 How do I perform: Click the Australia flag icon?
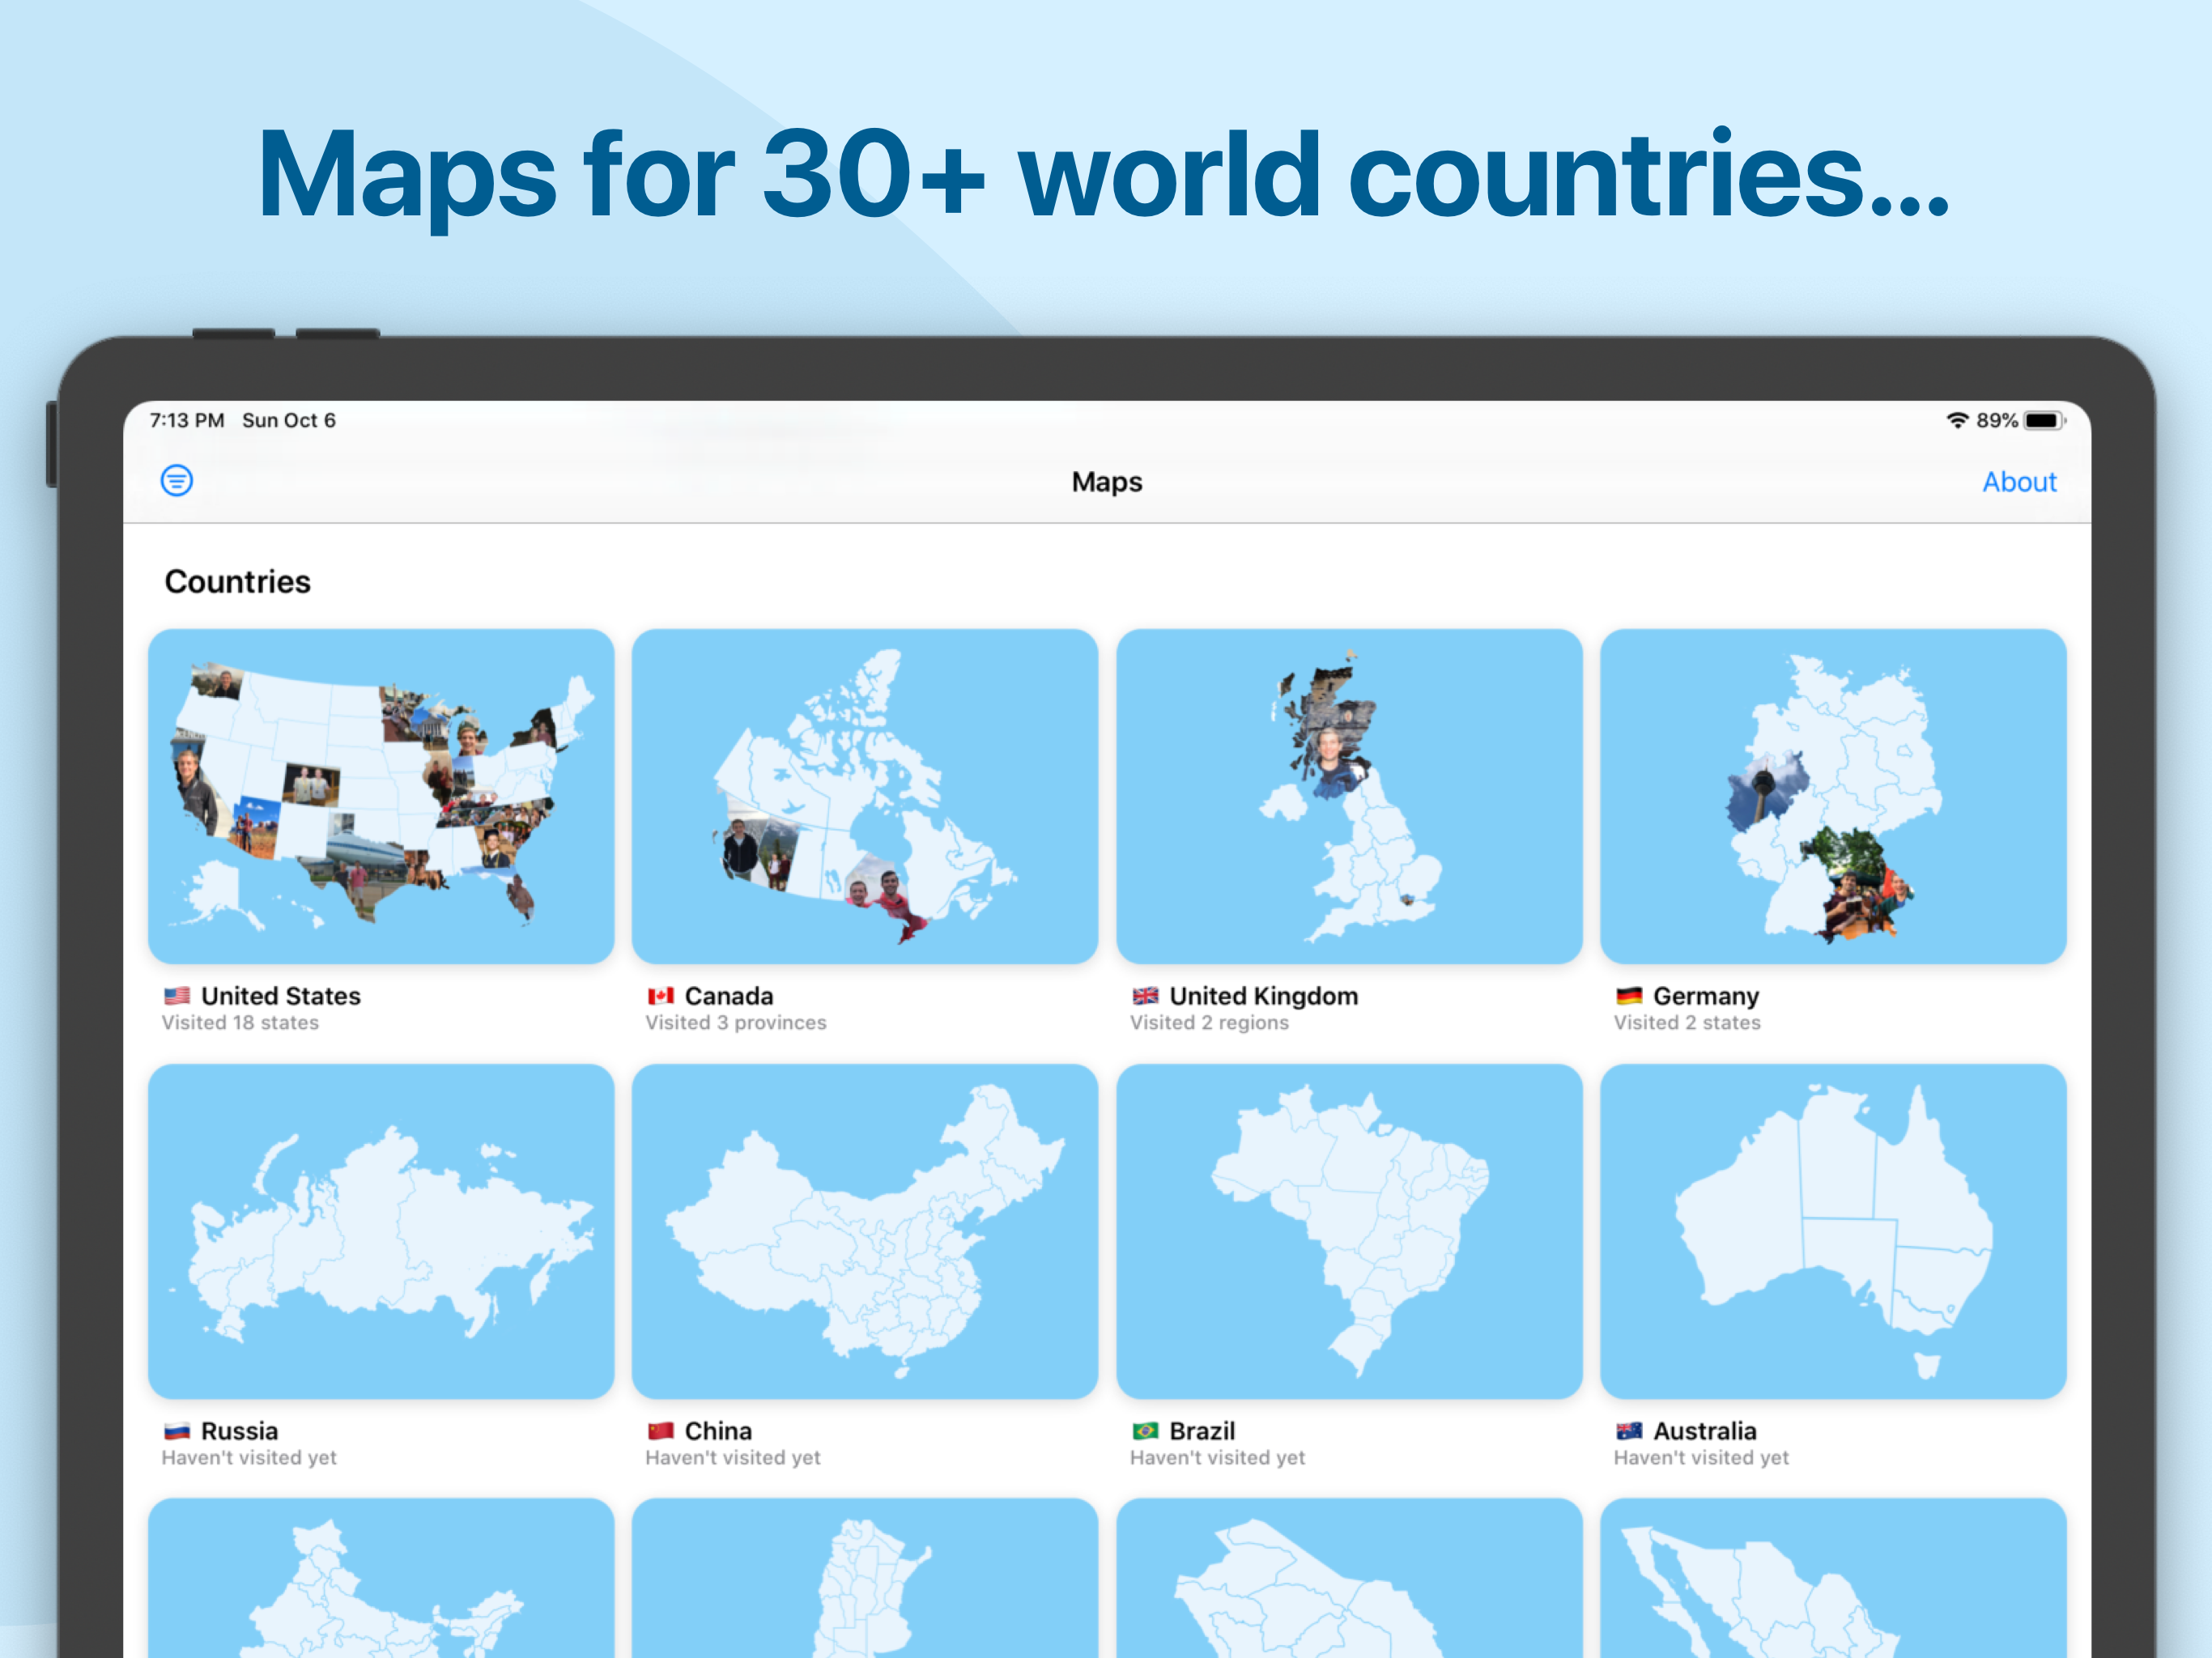click(x=1629, y=1431)
